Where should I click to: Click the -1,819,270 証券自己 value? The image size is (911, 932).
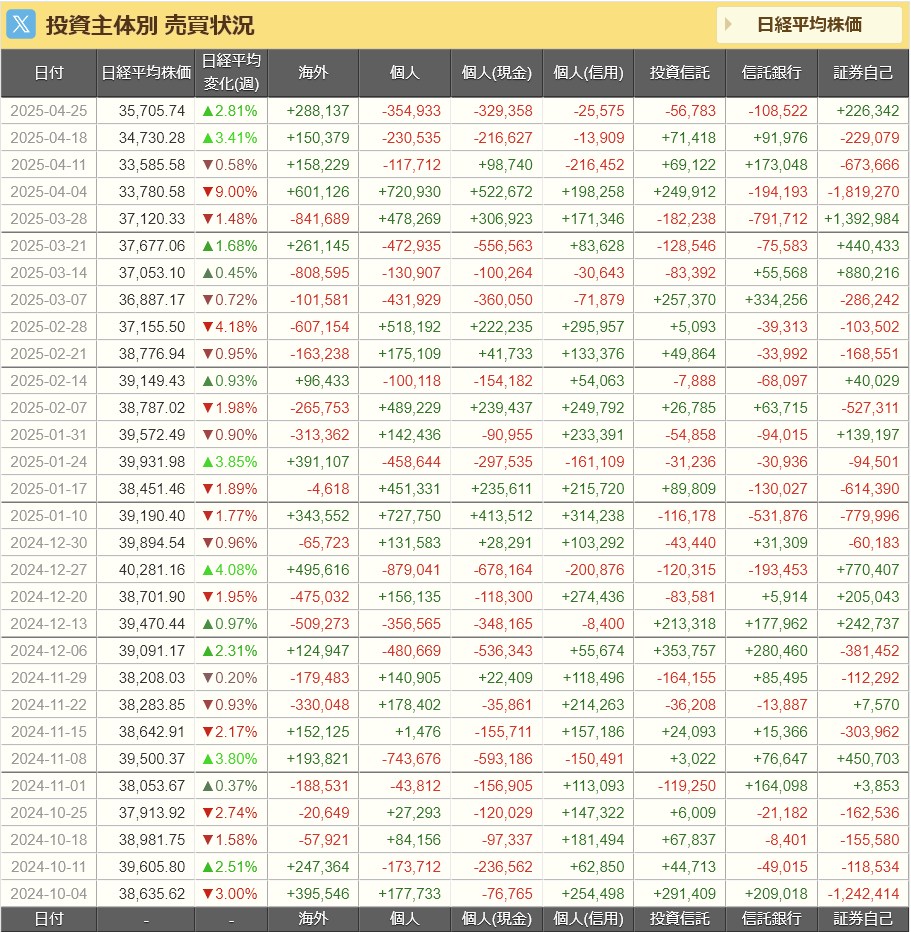tap(863, 192)
